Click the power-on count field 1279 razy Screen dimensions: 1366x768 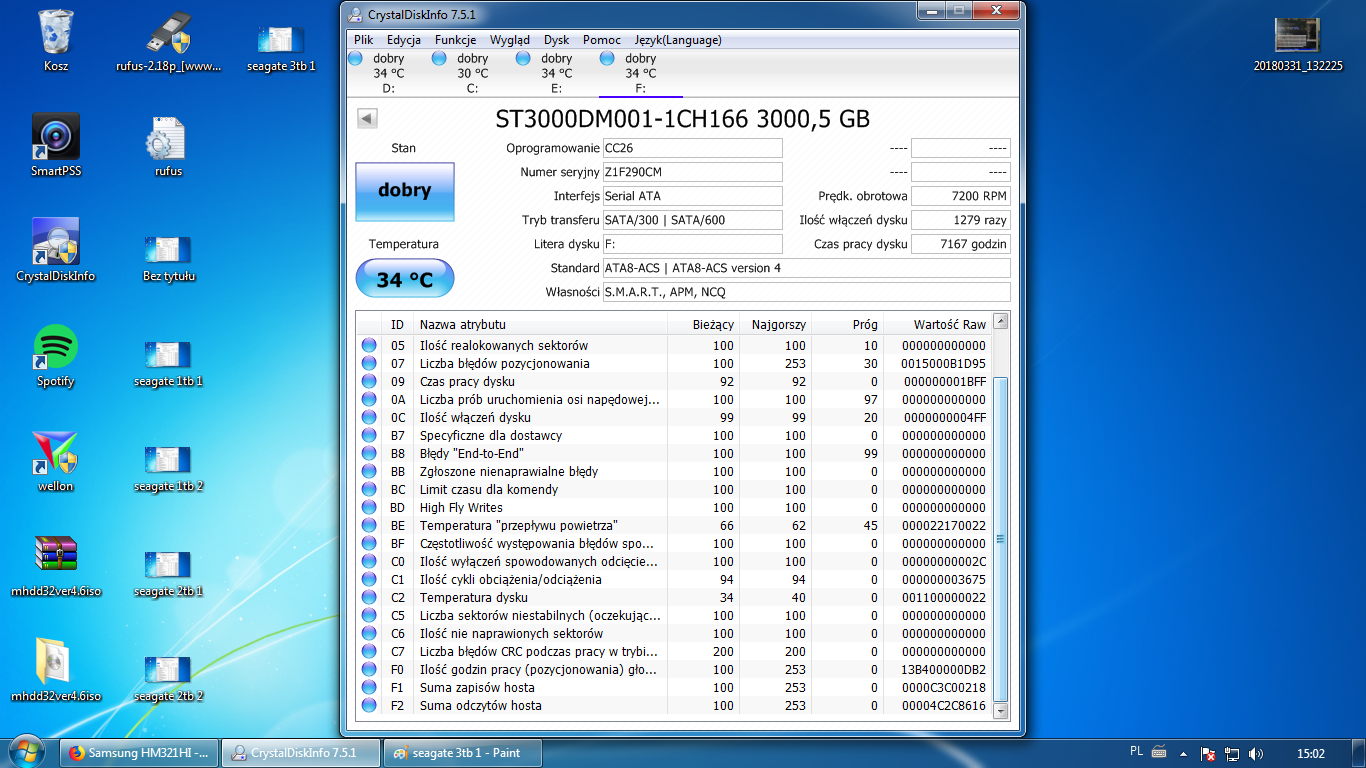(x=960, y=220)
